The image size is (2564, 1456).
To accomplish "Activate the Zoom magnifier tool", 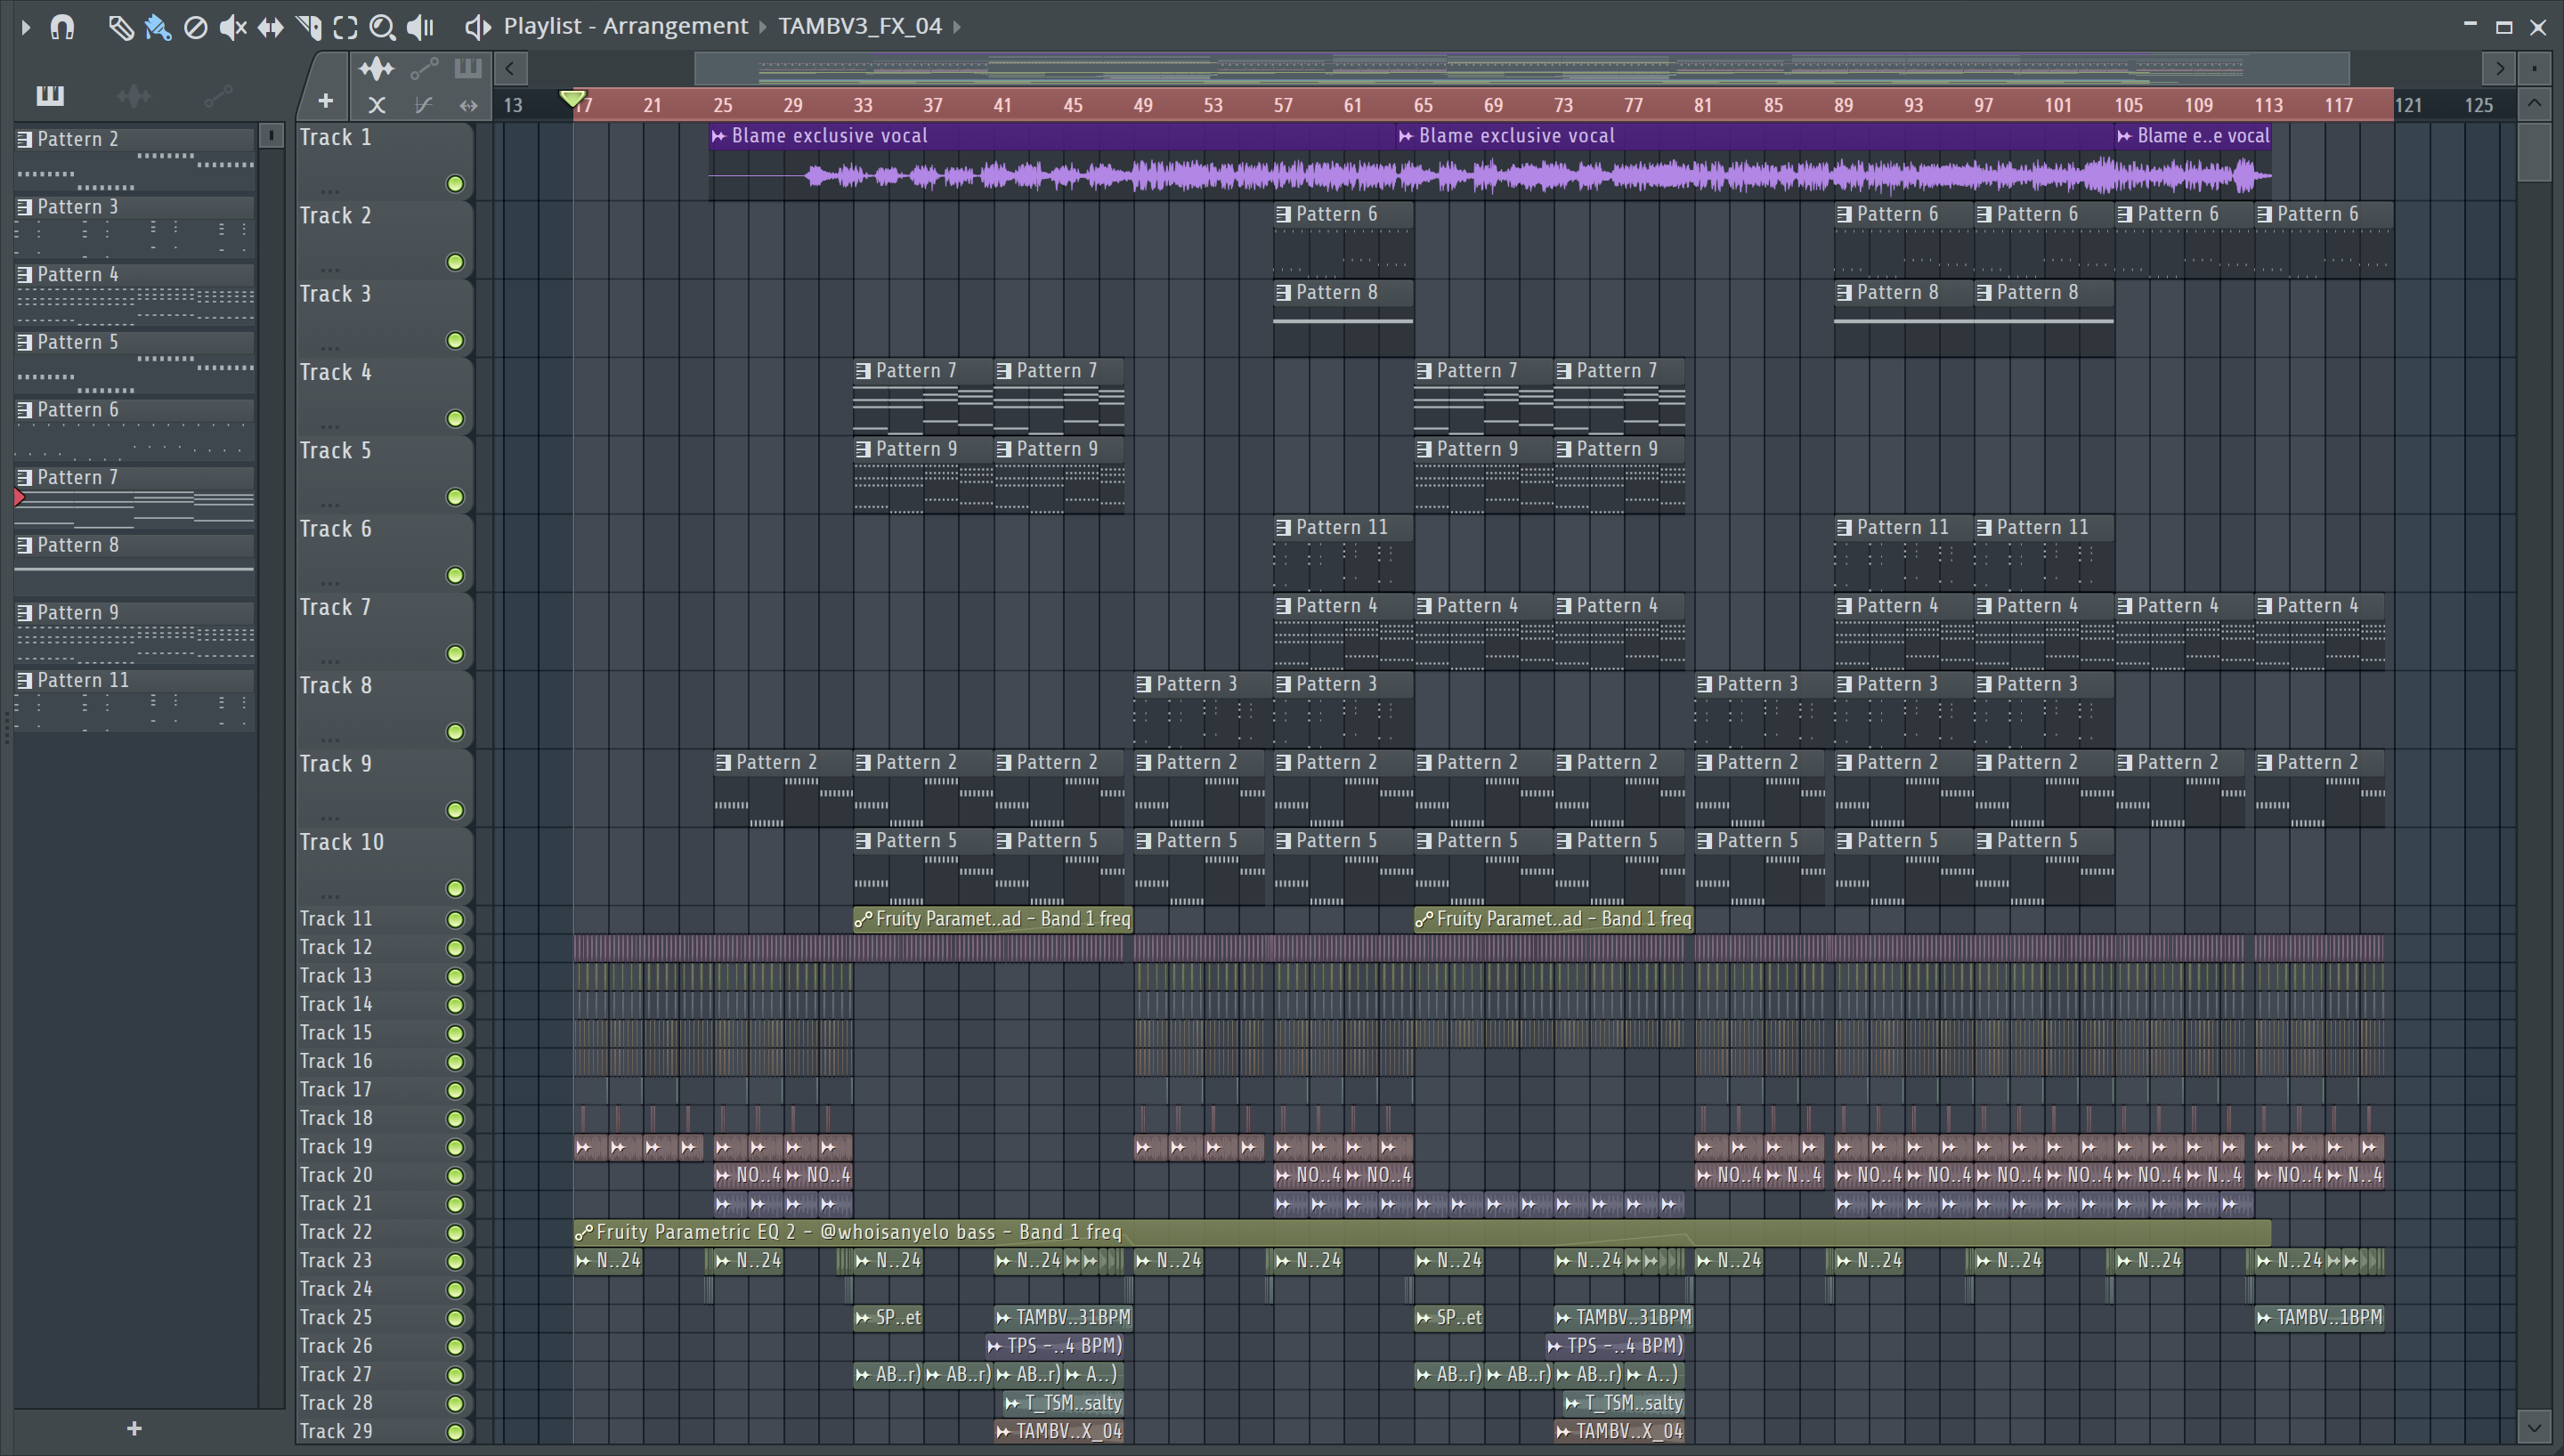I will pos(382,27).
